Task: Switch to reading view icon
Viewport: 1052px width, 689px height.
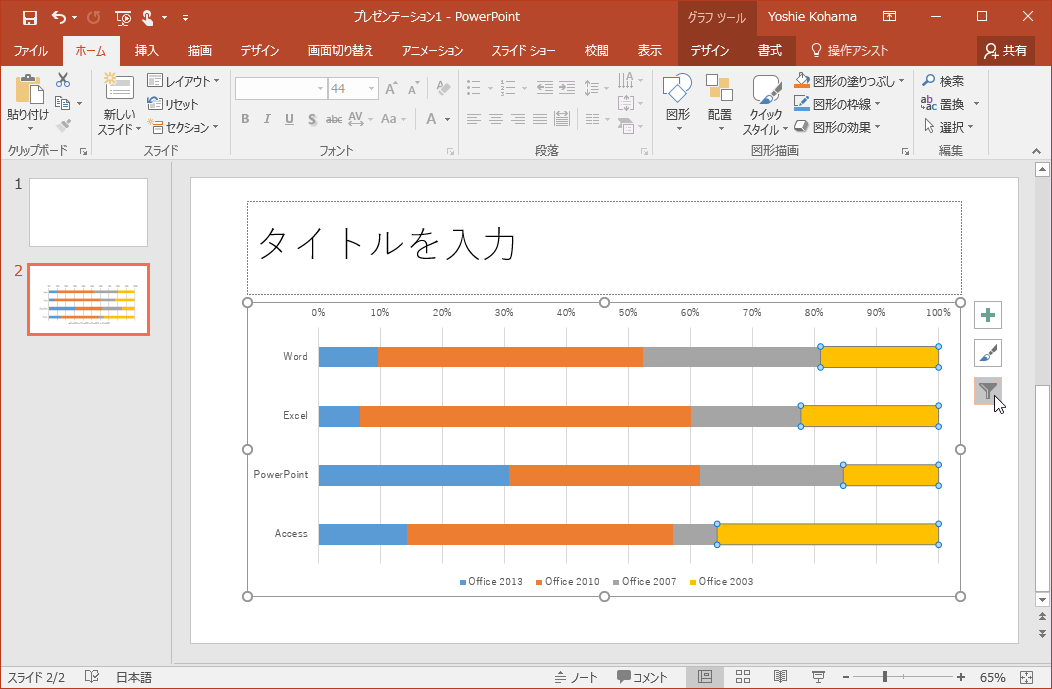Action: click(780, 676)
